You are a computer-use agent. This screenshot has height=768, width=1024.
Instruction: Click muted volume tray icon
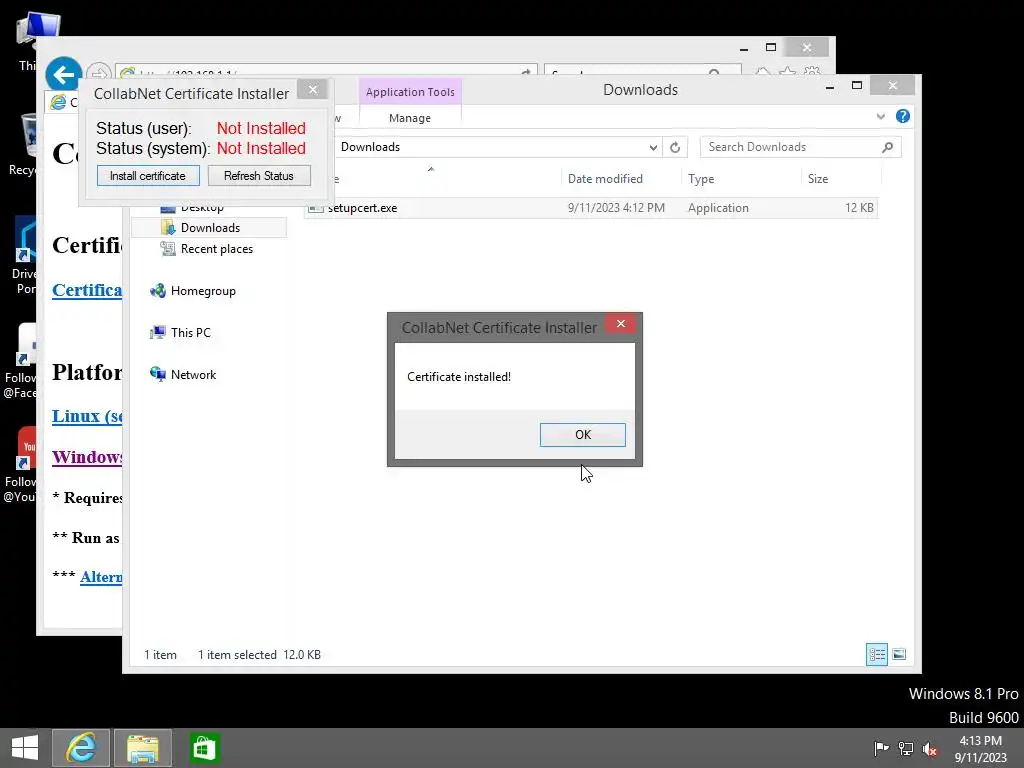pyautogui.click(x=930, y=748)
